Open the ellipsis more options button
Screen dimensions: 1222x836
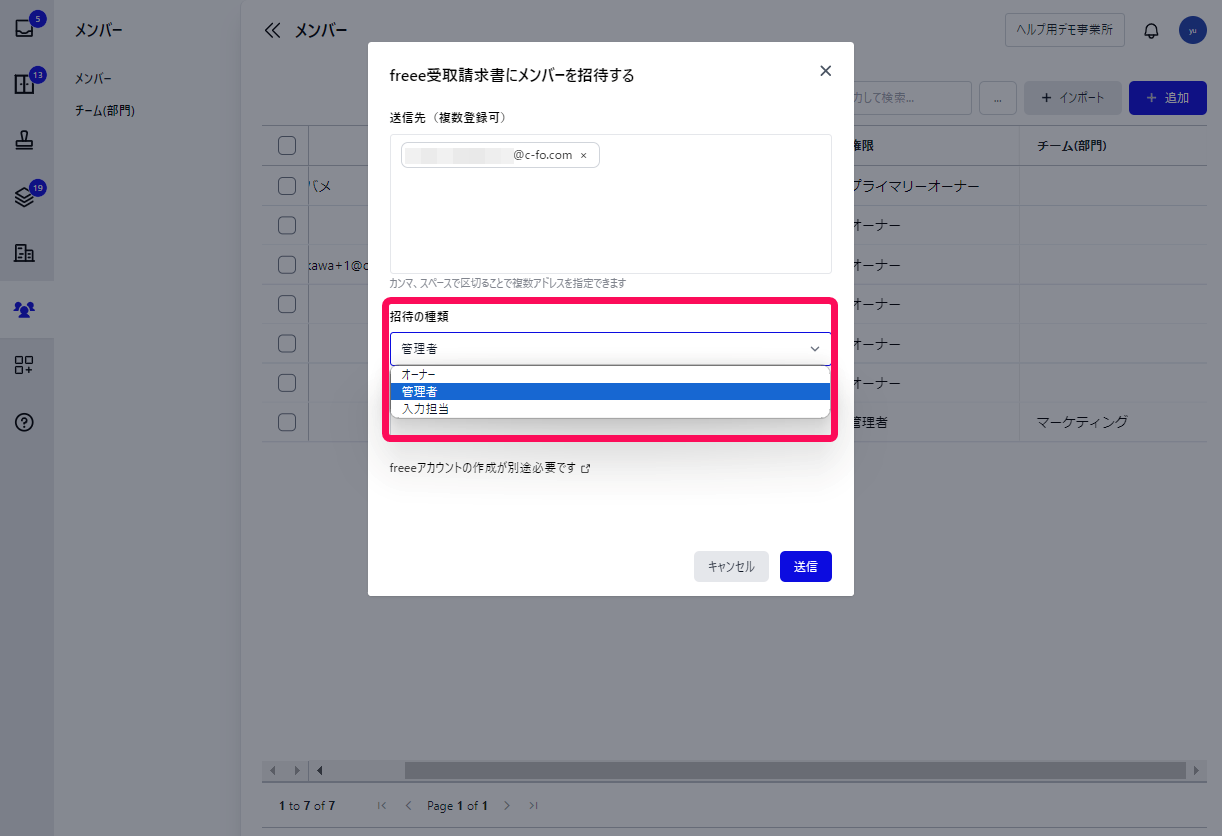coord(998,98)
